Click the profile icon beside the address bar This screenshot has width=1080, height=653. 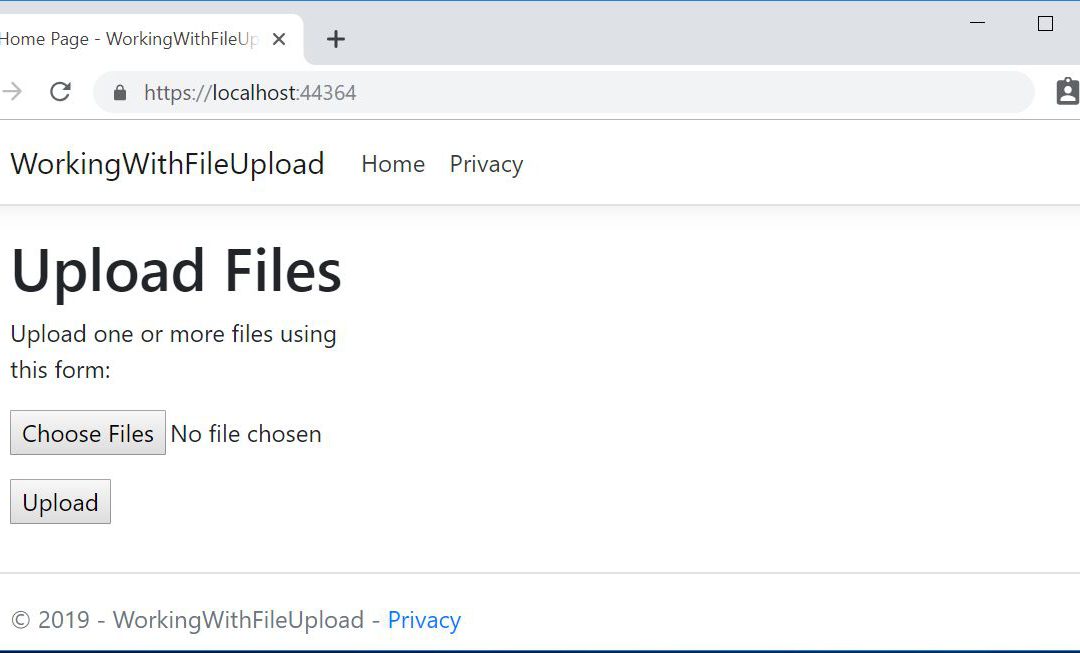(x=1067, y=93)
